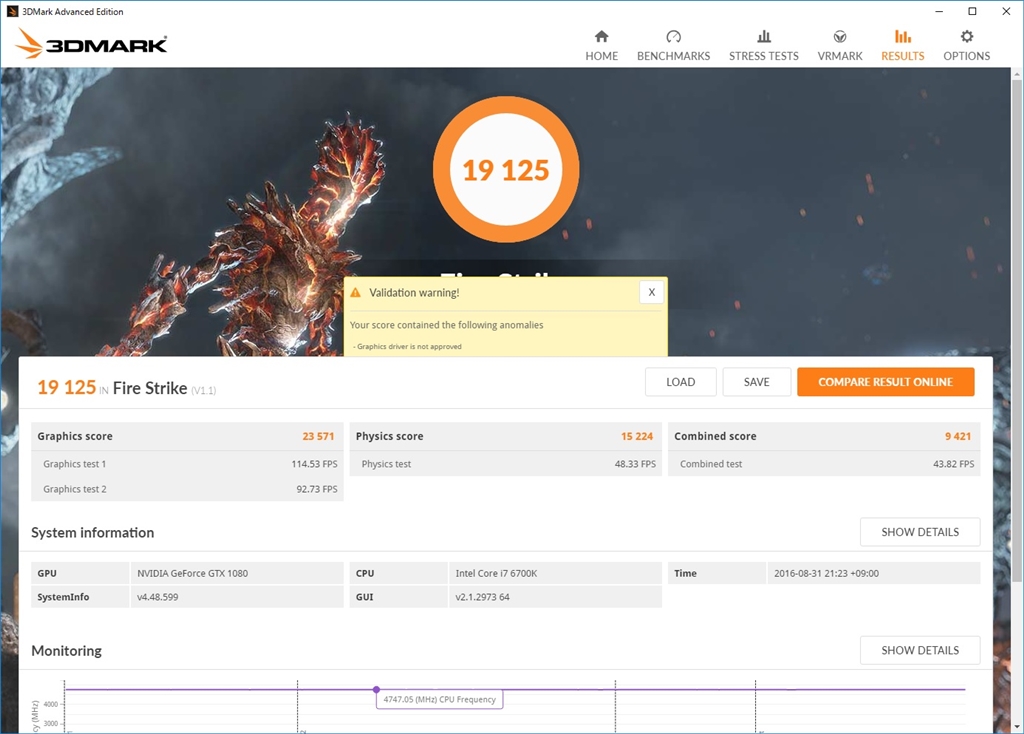Screen dimensions: 1024x734
Task: Click the 'Graphics test 2' row label
Action: point(74,489)
